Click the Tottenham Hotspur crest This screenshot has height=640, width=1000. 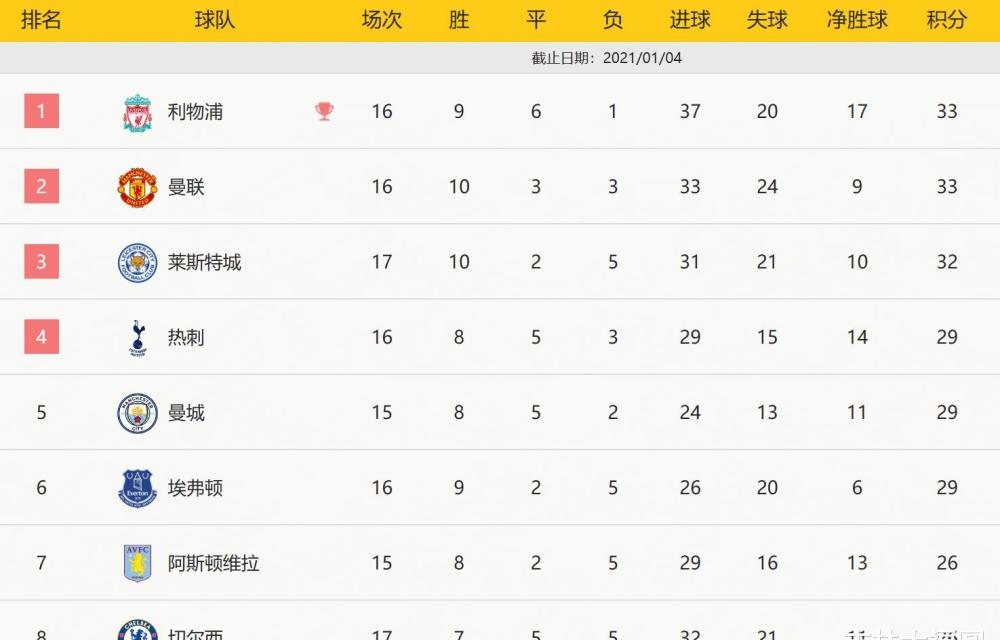tap(137, 338)
